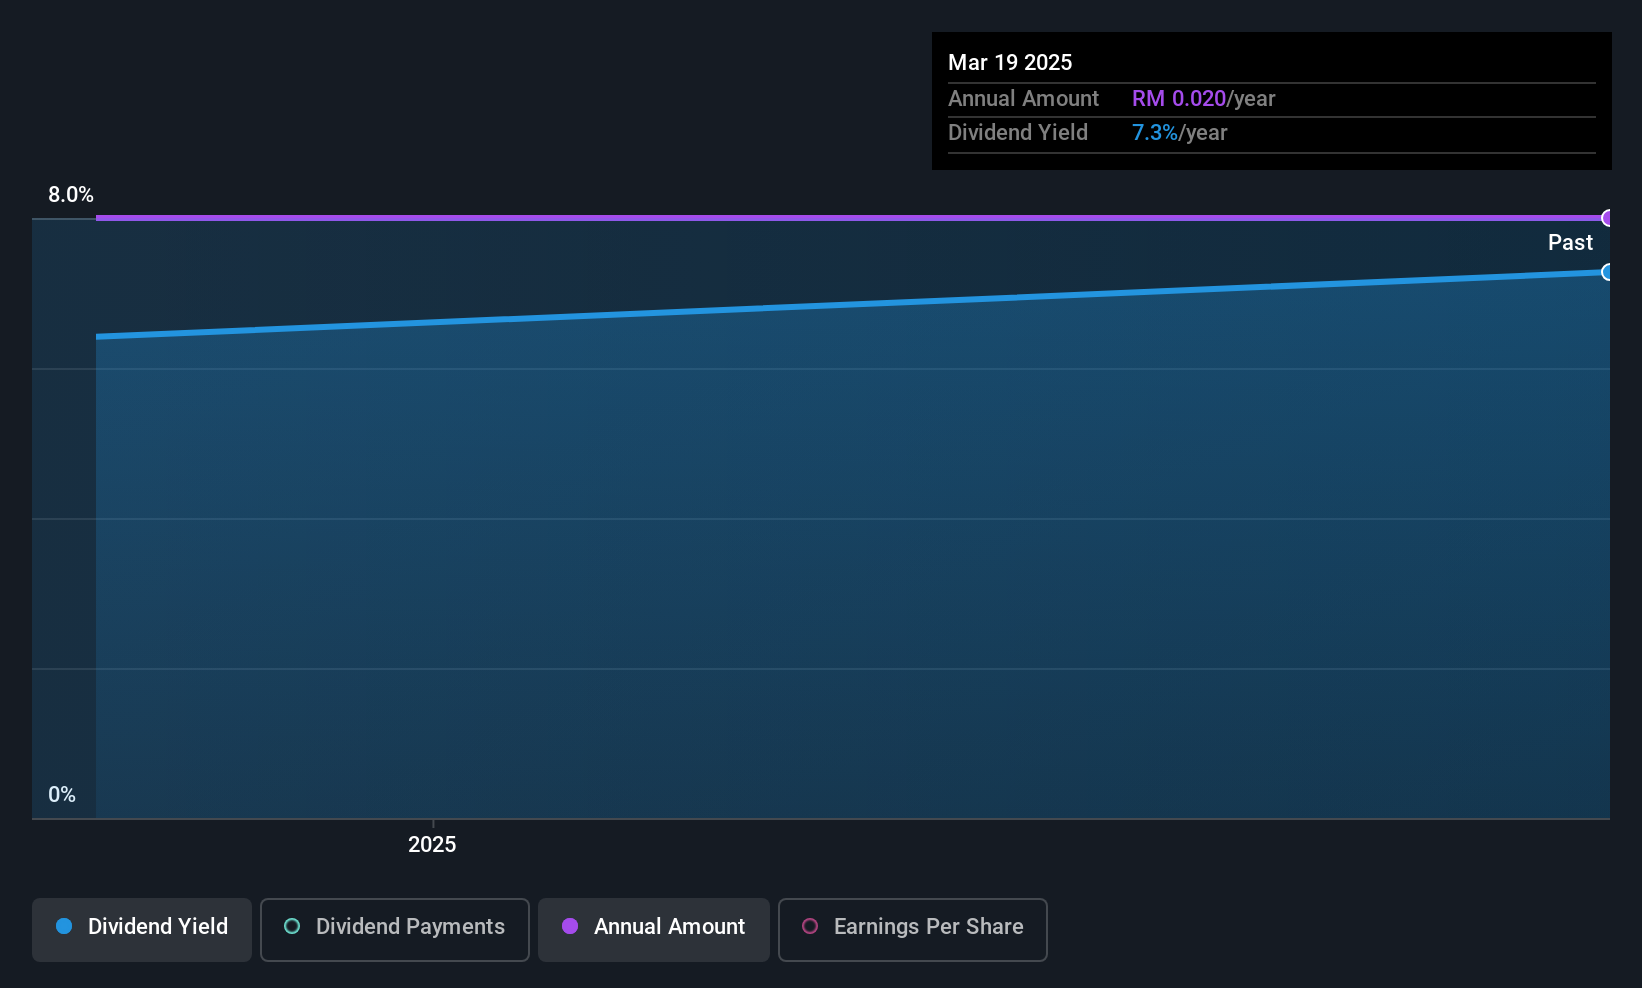Click the 2025 x-axis tick label
The height and width of the screenshot is (988, 1642).
pyautogui.click(x=432, y=844)
